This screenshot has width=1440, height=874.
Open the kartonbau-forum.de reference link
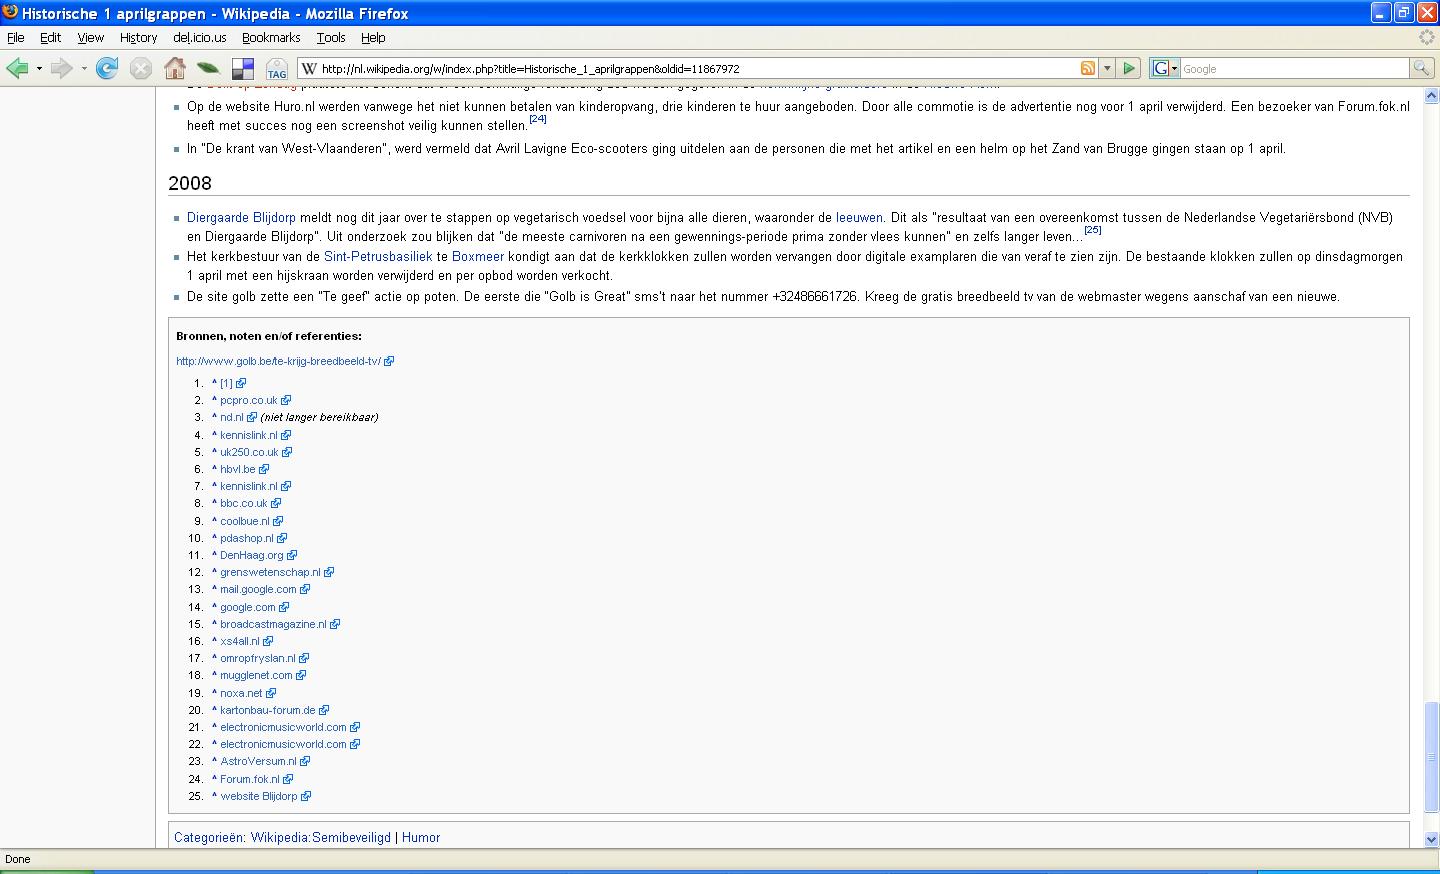[267, 710]
